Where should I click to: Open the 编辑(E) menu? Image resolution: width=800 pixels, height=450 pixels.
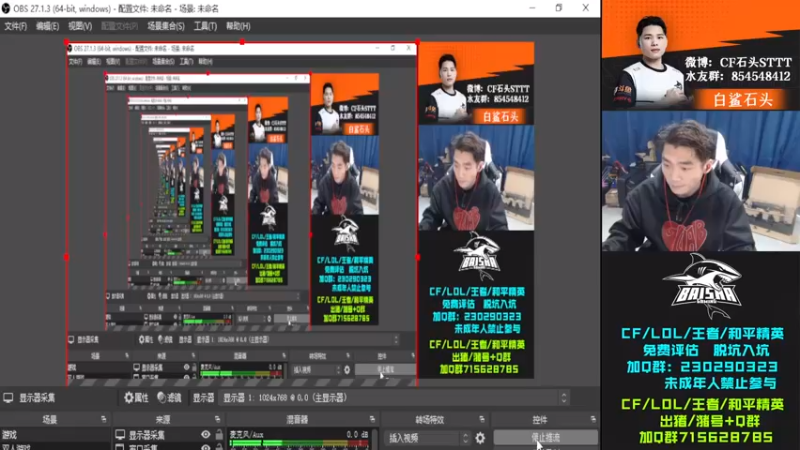coord(47,26)
